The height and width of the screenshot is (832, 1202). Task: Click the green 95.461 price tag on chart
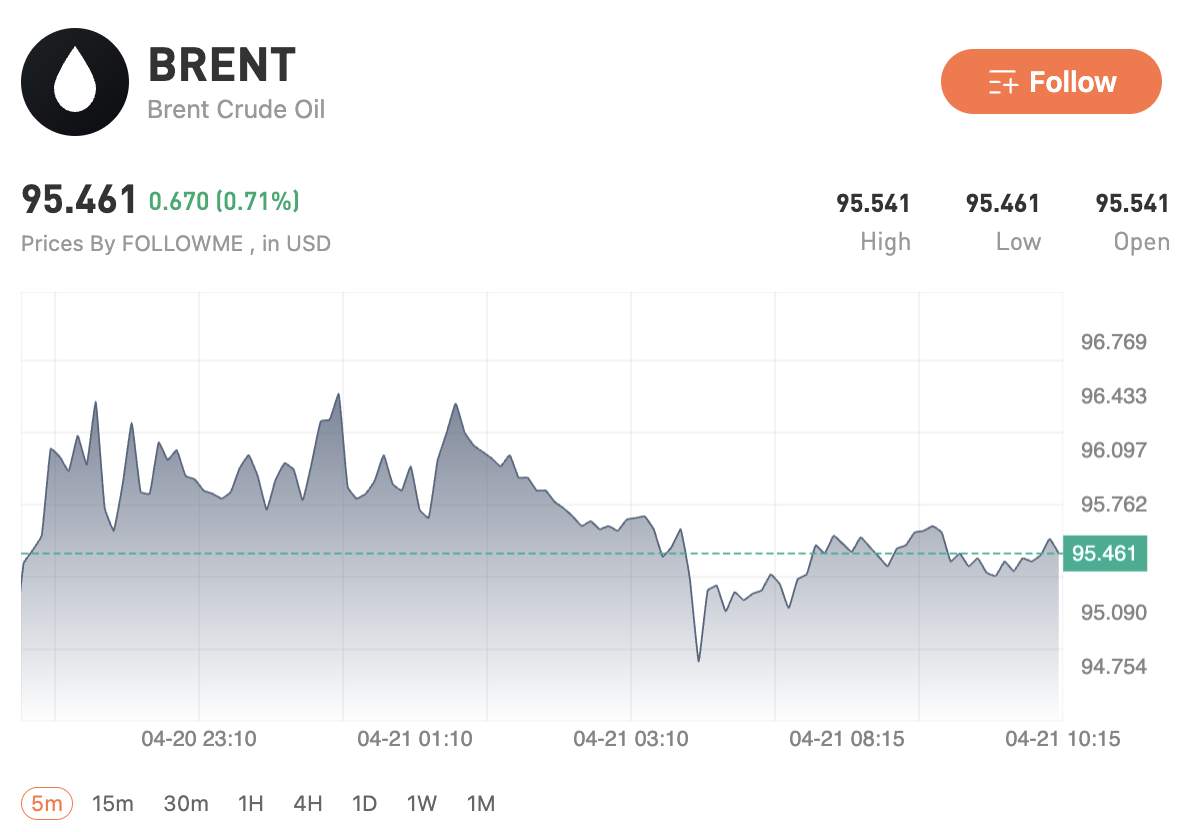(x=1105, y=551)
